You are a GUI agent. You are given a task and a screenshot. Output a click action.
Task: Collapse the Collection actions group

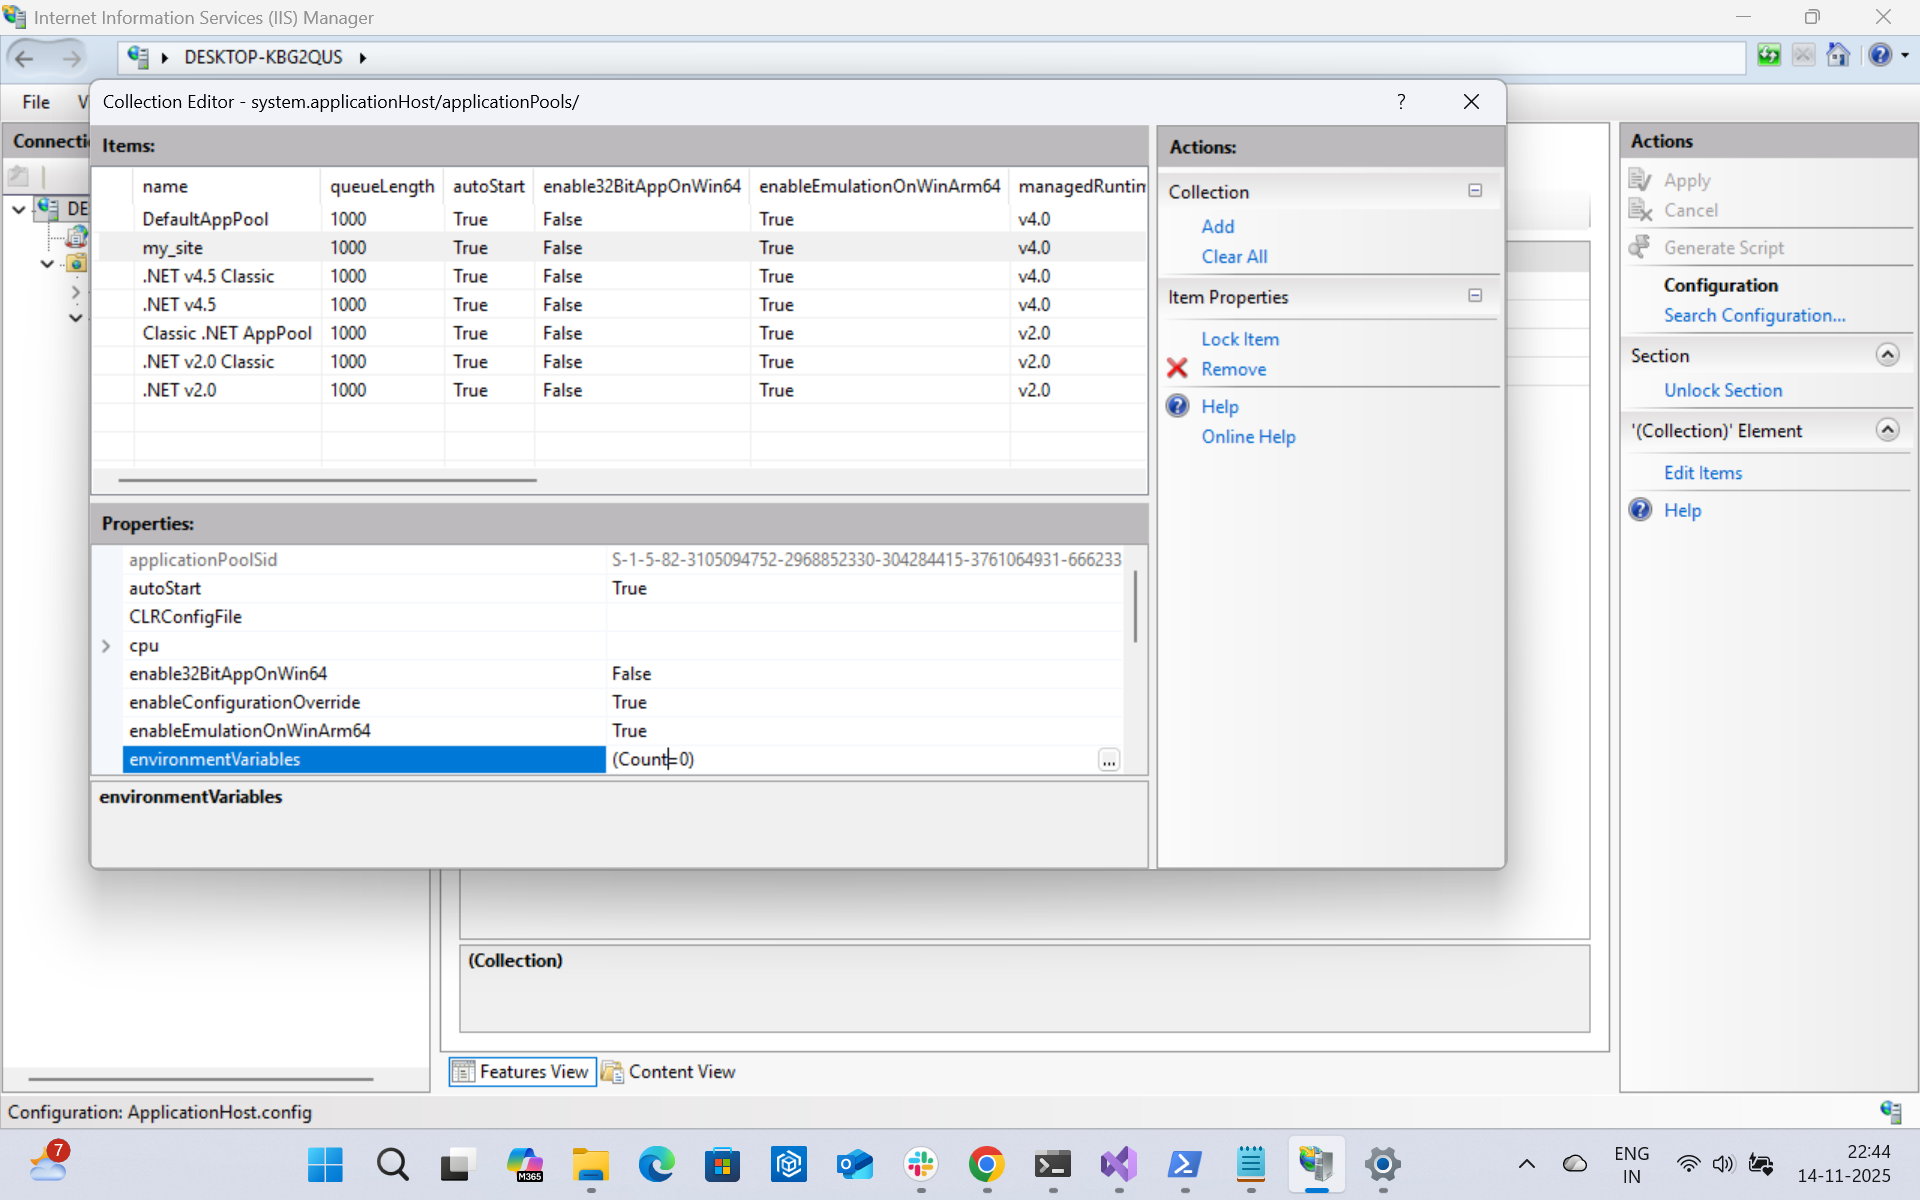1474,191
